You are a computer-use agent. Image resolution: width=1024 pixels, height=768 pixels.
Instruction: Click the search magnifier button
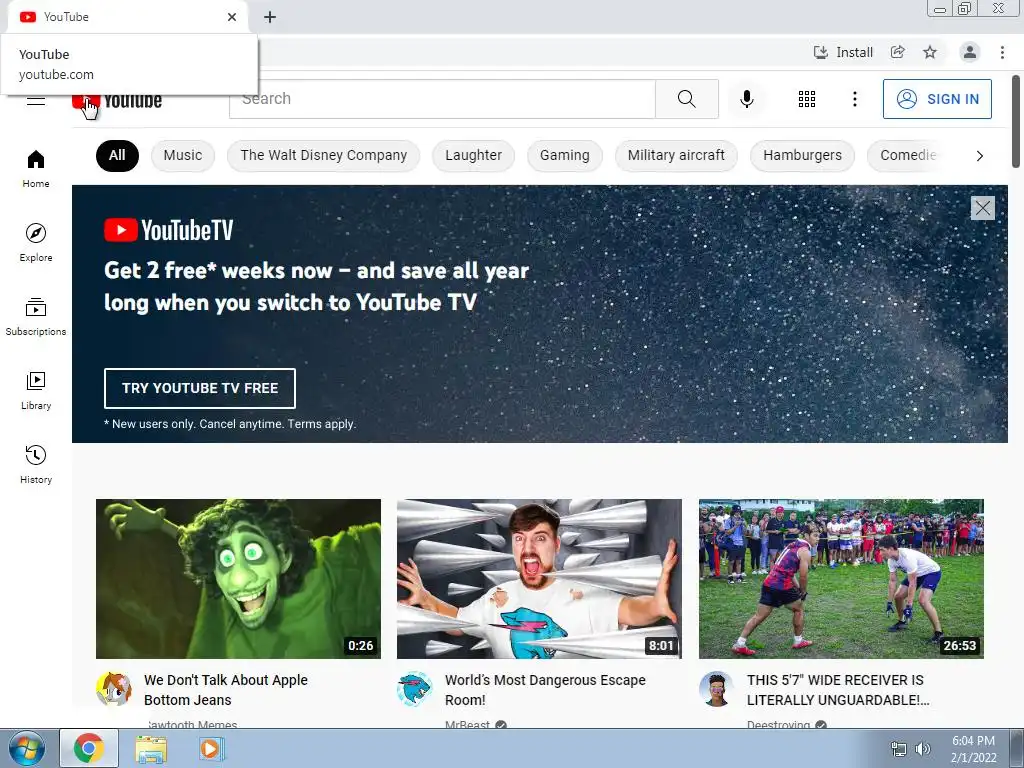tap(686, 99)
